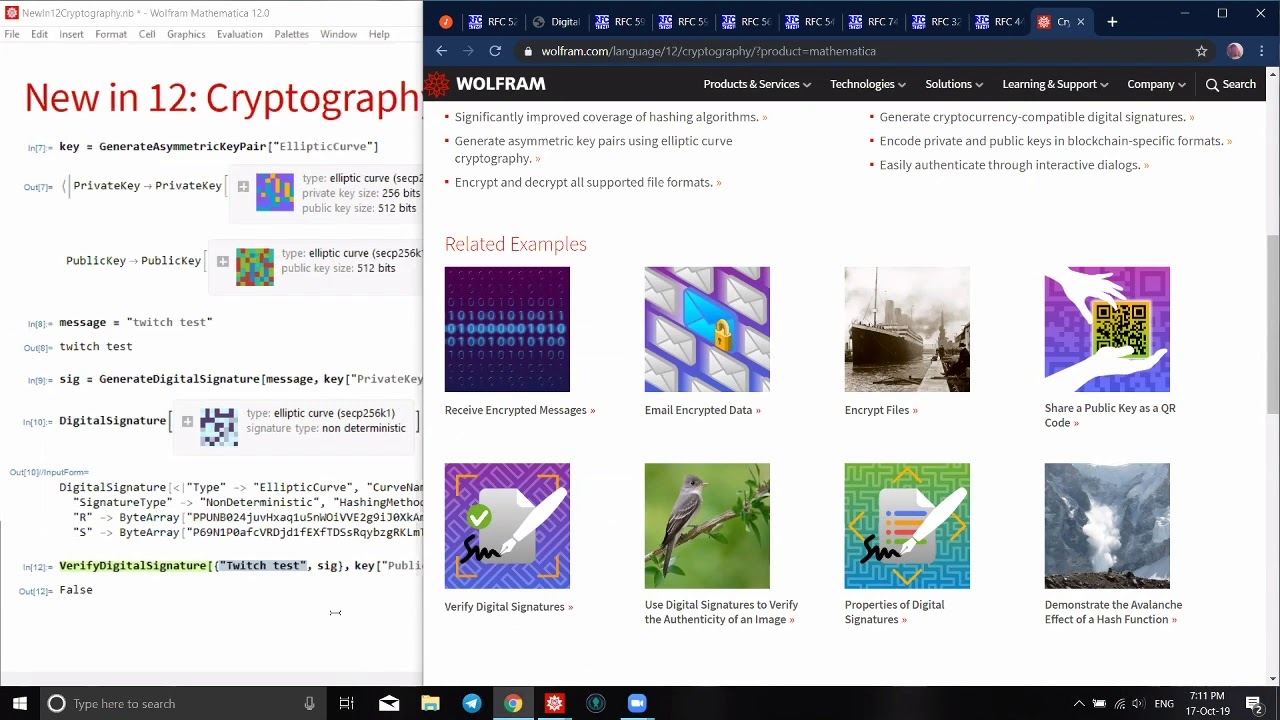Switch to Mathematica via the taskbar icon
Image resolution: width=1280 pixels, height=720 pixels.
point(554,704)
